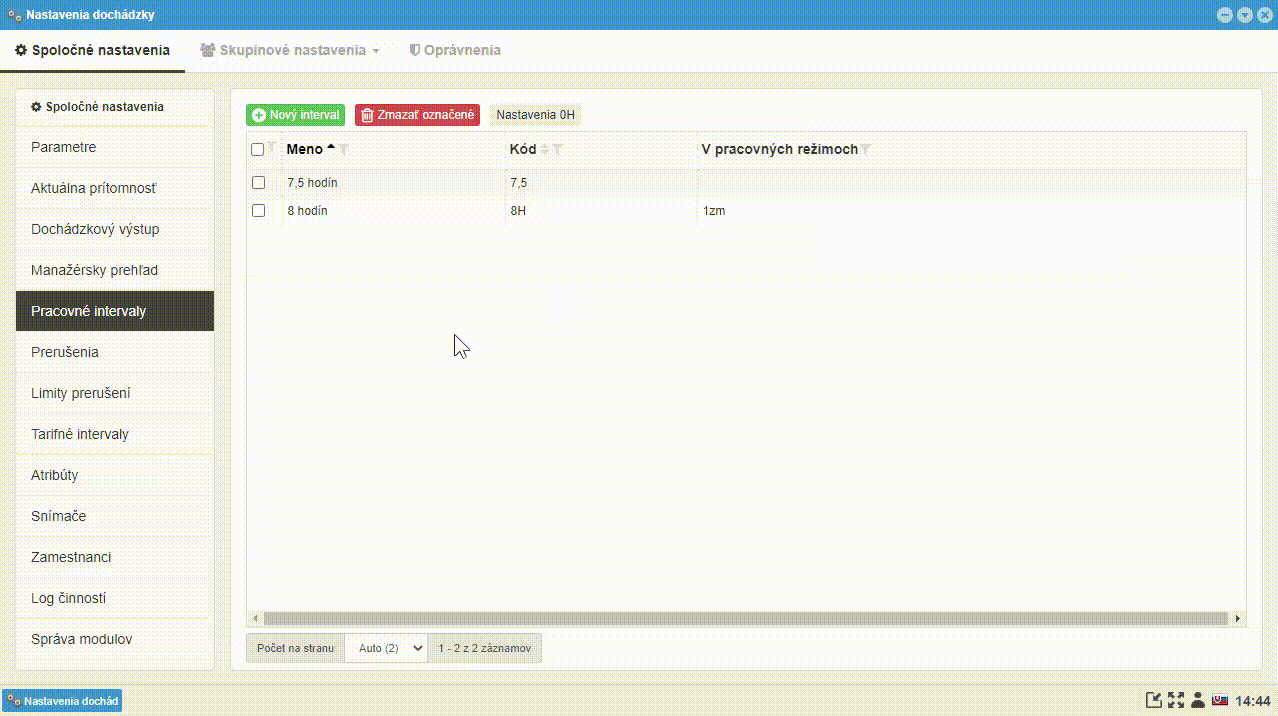The height and width of the screenshot is (716, 1278).
Task: Open the filter icon beside Kód header
Action: pyautogui.click(x=558, y=149)
